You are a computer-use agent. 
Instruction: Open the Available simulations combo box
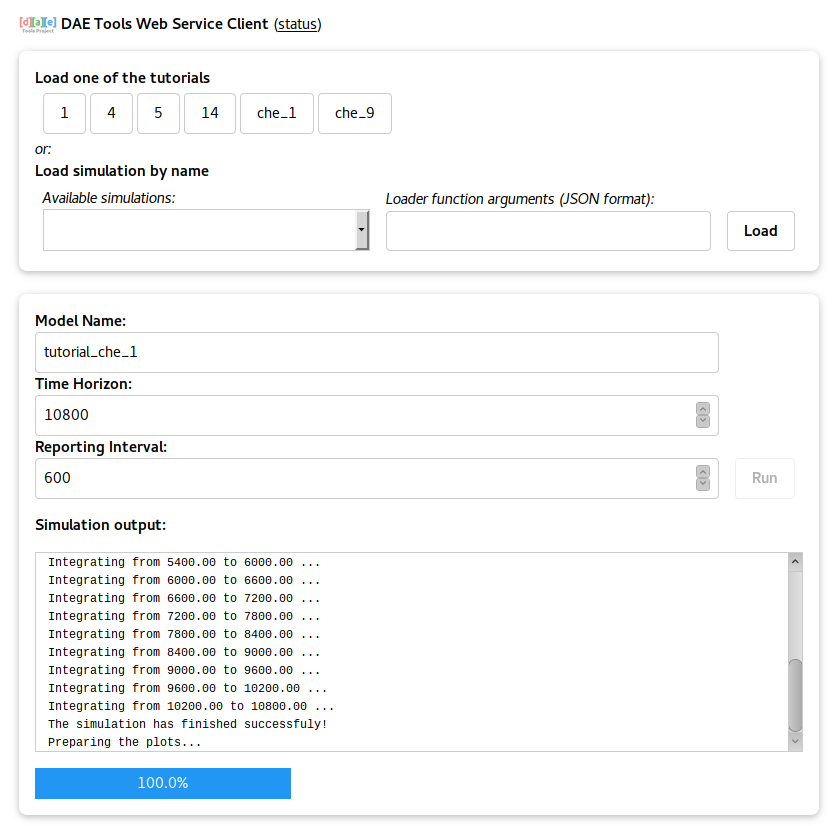pyautogui.click(x=206, y=230)
